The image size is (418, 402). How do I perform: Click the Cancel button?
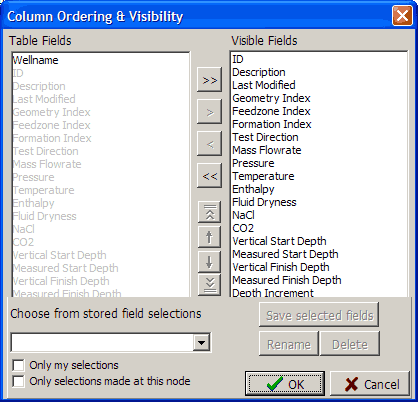coord(370,384)
